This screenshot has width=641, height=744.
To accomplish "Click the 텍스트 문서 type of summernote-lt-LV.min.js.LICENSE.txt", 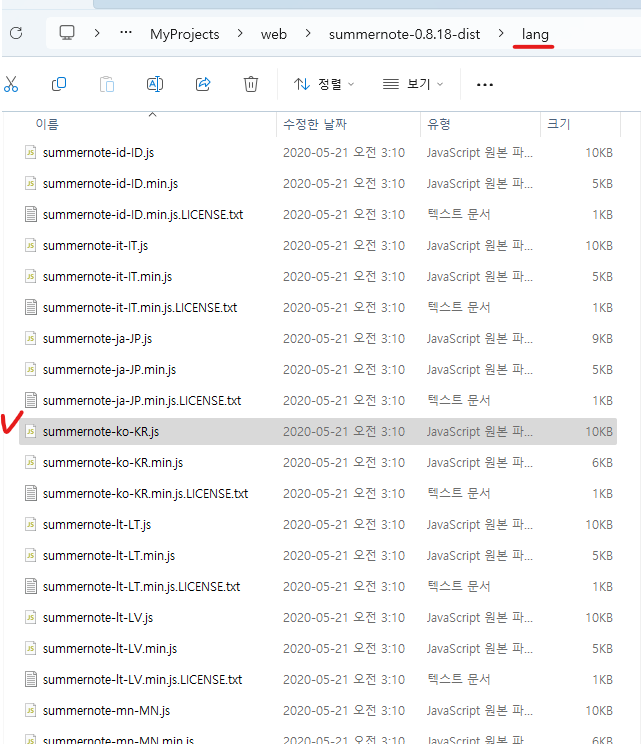I will 458,679.
